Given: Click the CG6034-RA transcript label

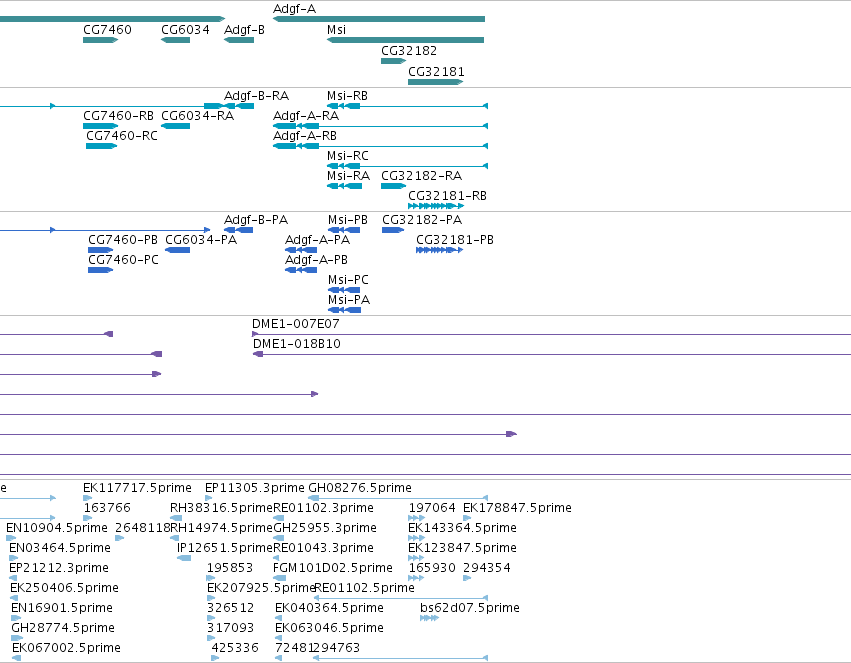Looking at the screenshot, I should click(x=198, y=116).
